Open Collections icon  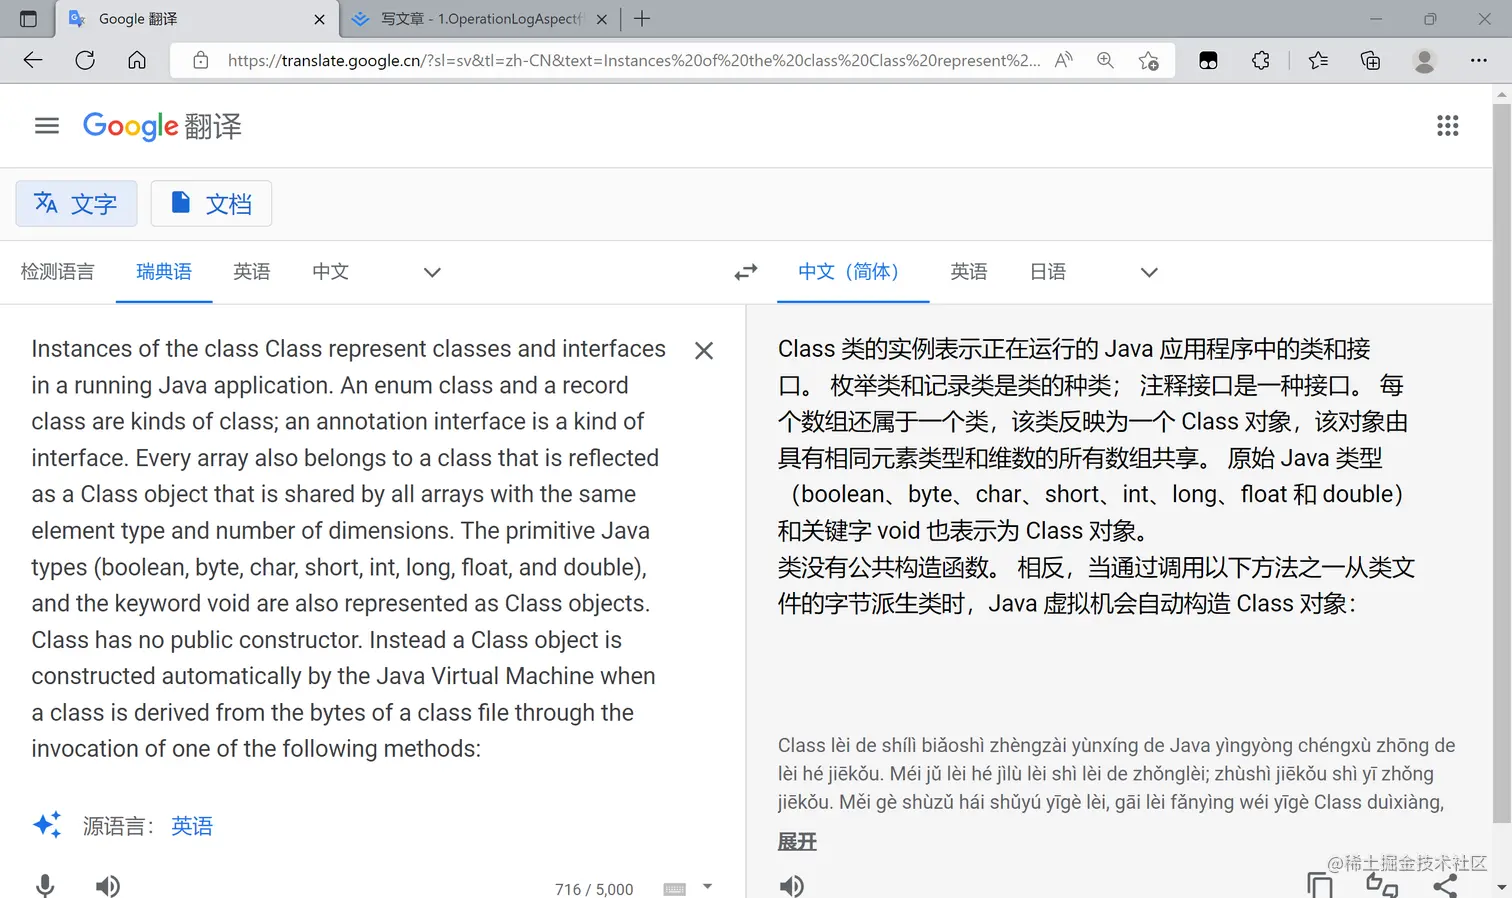[x=1371, y=60]
